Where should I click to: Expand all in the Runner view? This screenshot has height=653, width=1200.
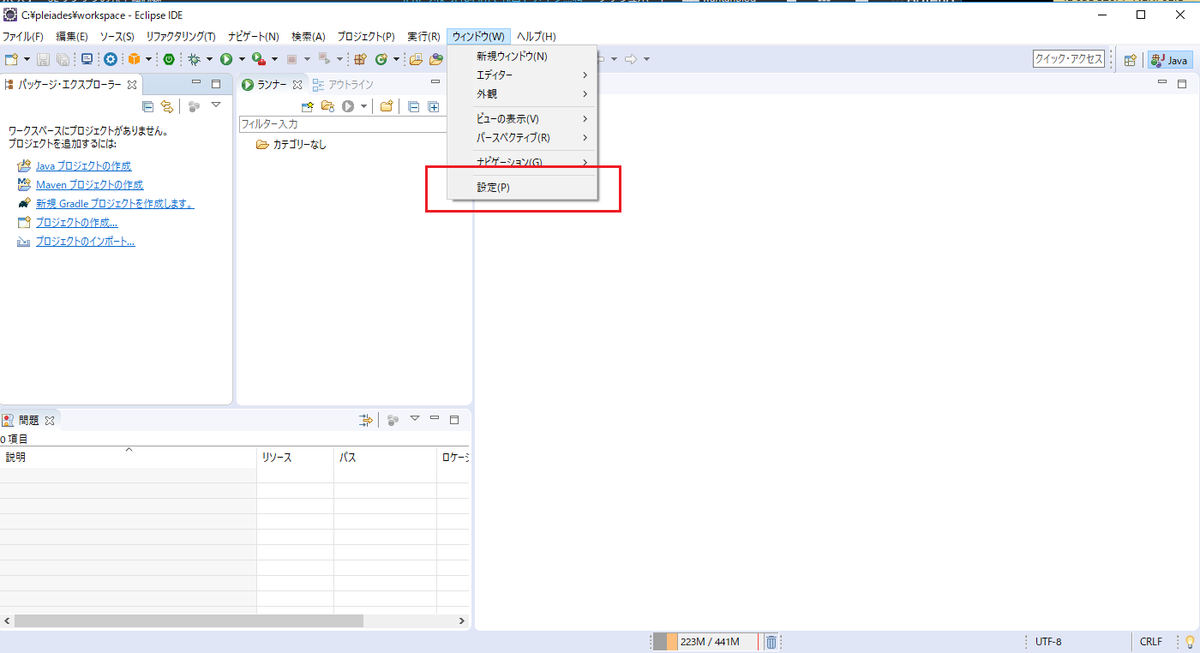[434, 106]
